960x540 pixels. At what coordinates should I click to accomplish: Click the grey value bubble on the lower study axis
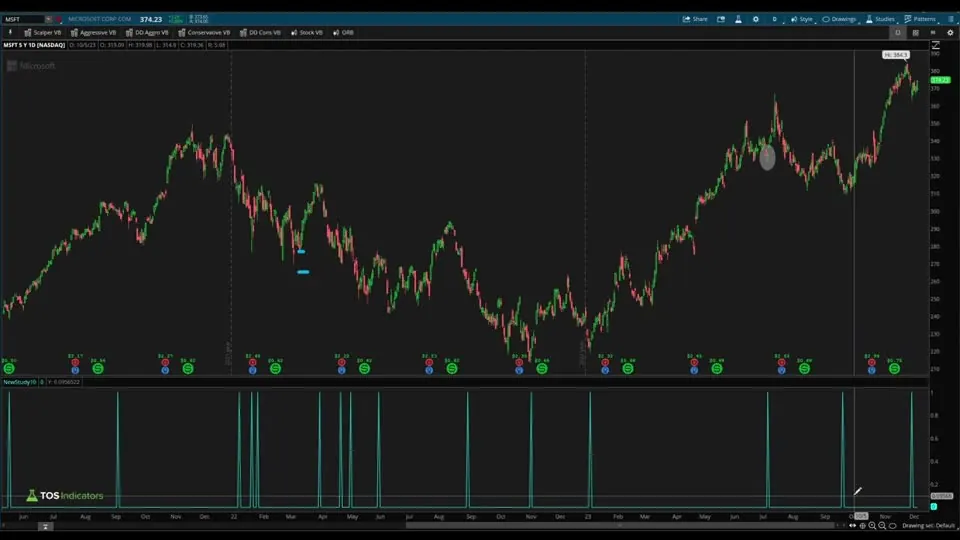point(942,496)
